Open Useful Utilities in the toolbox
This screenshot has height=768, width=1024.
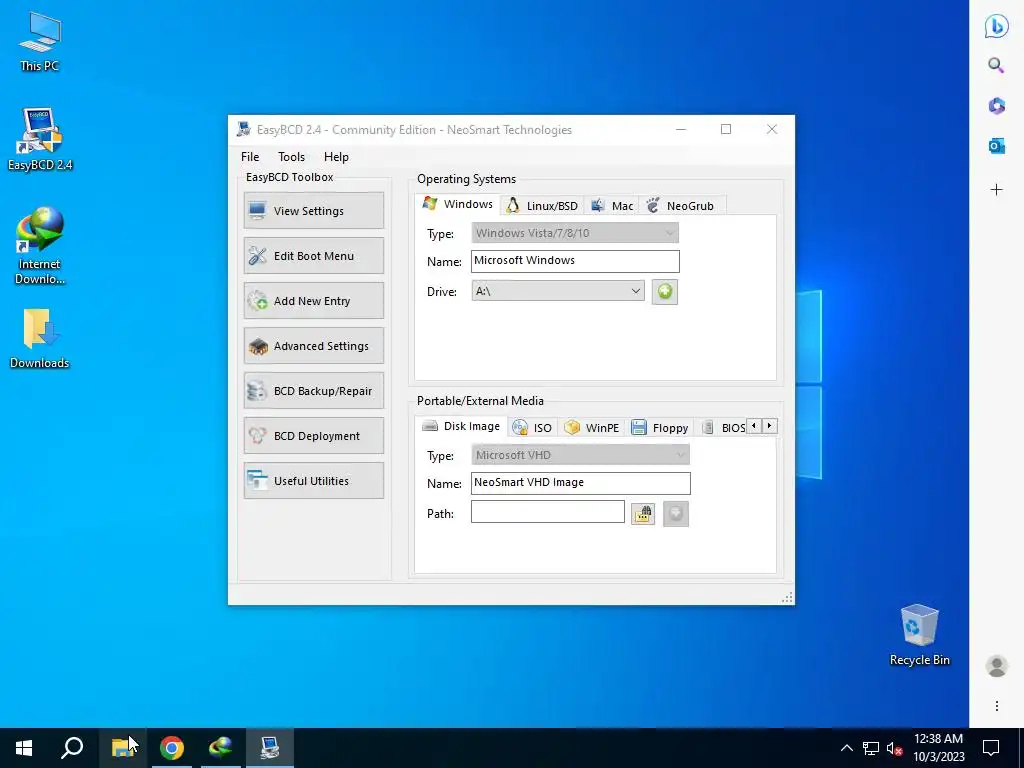tap(313, 481)
